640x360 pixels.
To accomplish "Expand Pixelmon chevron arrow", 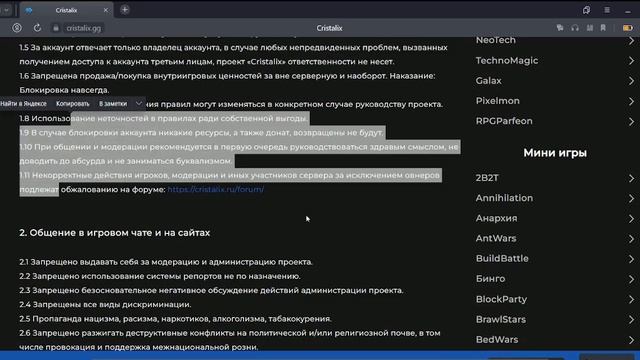I will (x=631, y=101).
